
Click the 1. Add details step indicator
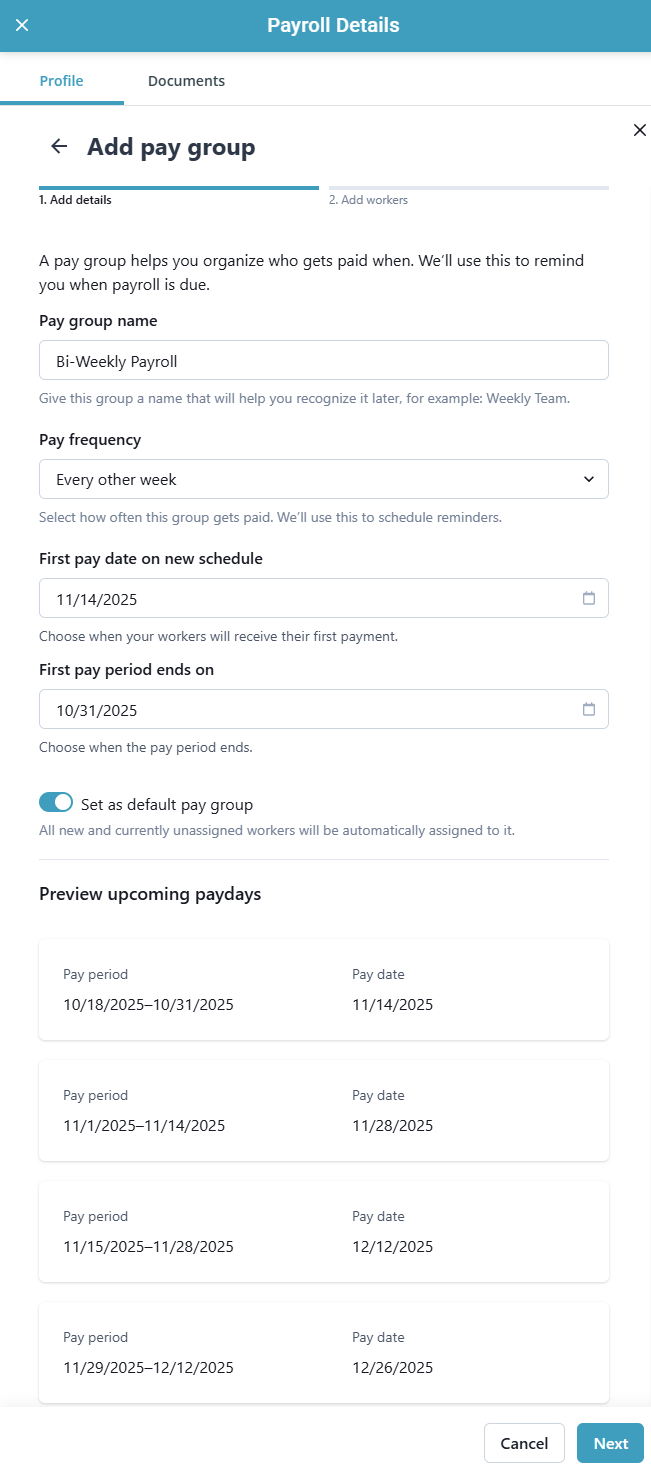click(x=76, y=200)
